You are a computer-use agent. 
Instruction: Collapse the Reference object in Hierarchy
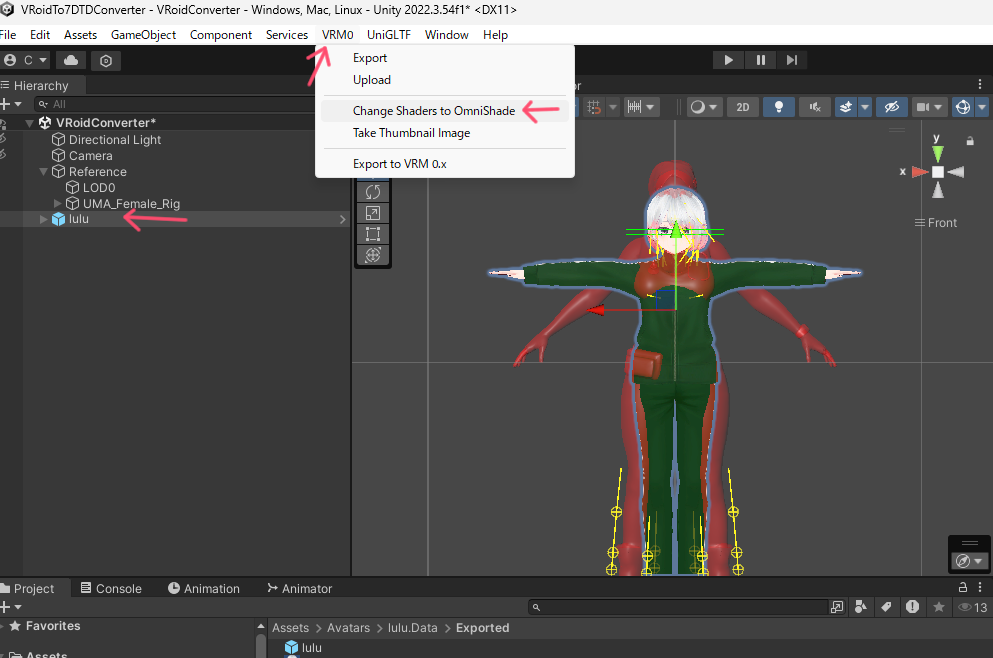coord(44,172)
